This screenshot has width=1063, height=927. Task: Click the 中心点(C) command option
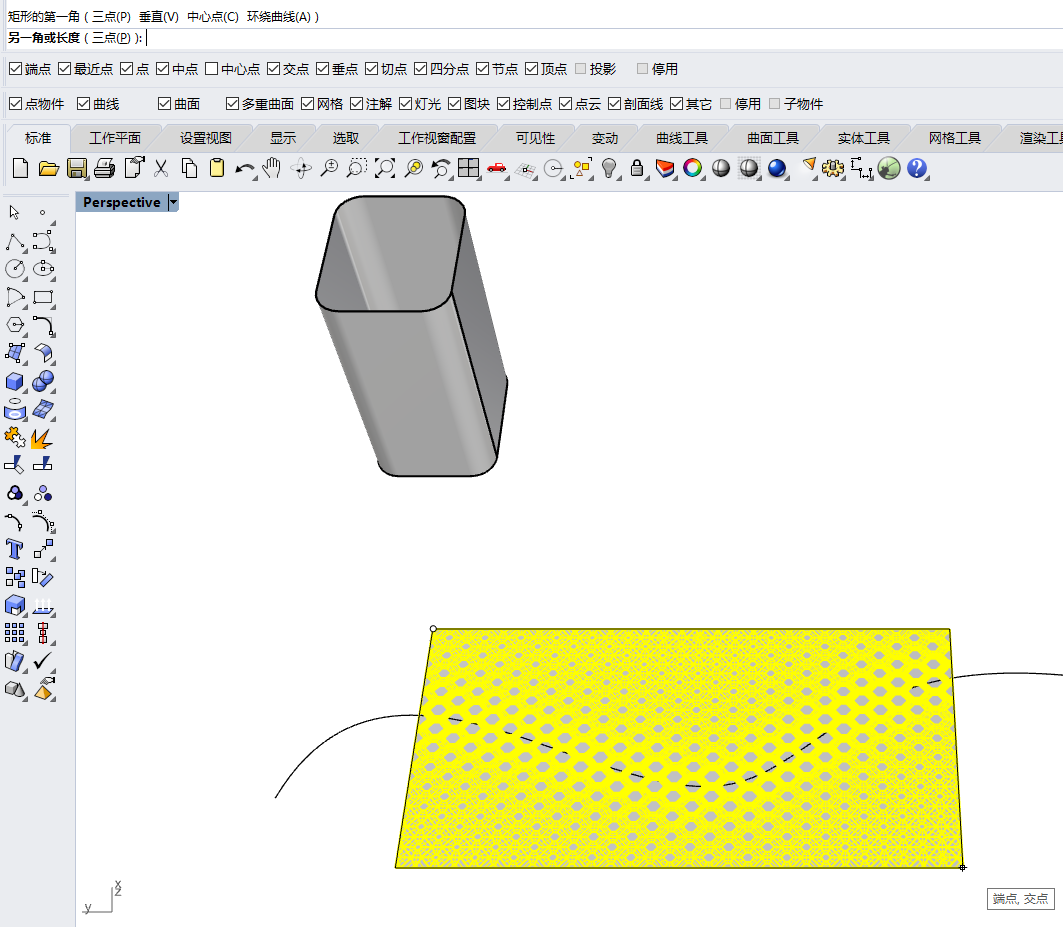(x=213, y=17)
